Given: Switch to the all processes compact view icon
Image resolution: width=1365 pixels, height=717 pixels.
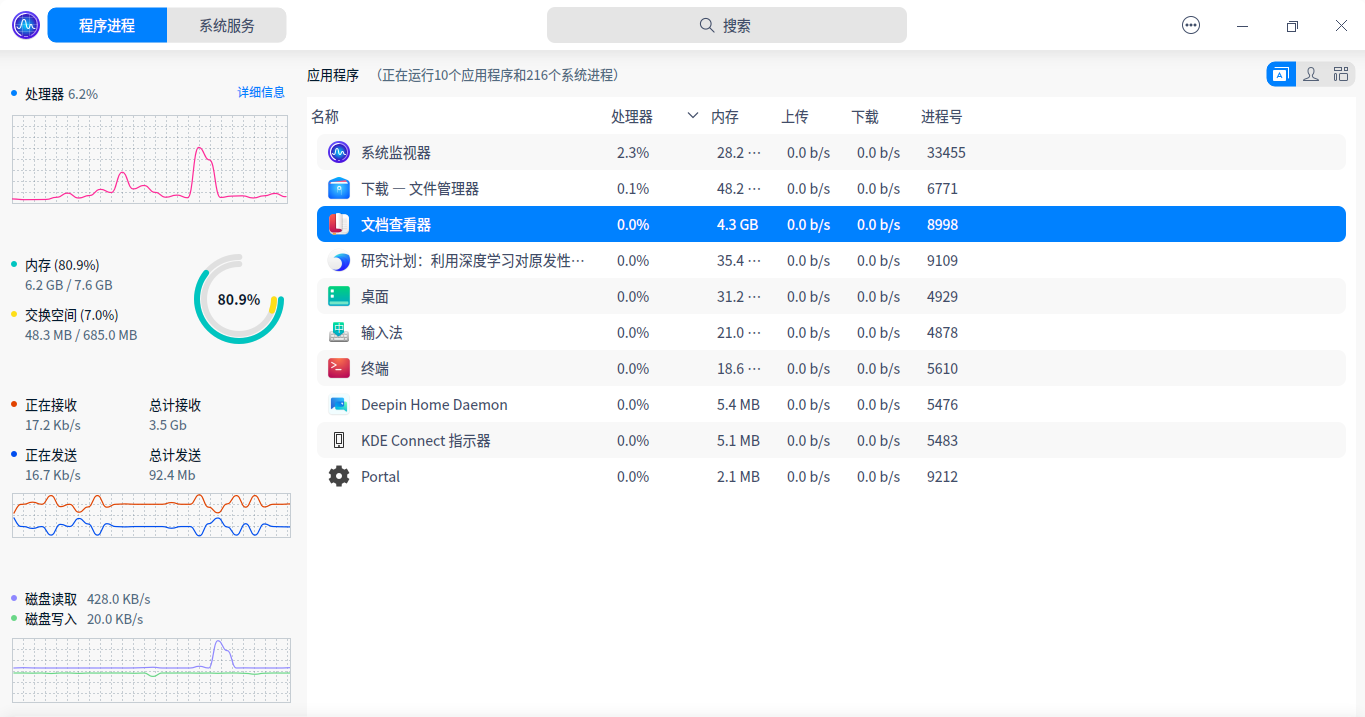Looking at the screenshot, I should click(x=1340, y=73).
